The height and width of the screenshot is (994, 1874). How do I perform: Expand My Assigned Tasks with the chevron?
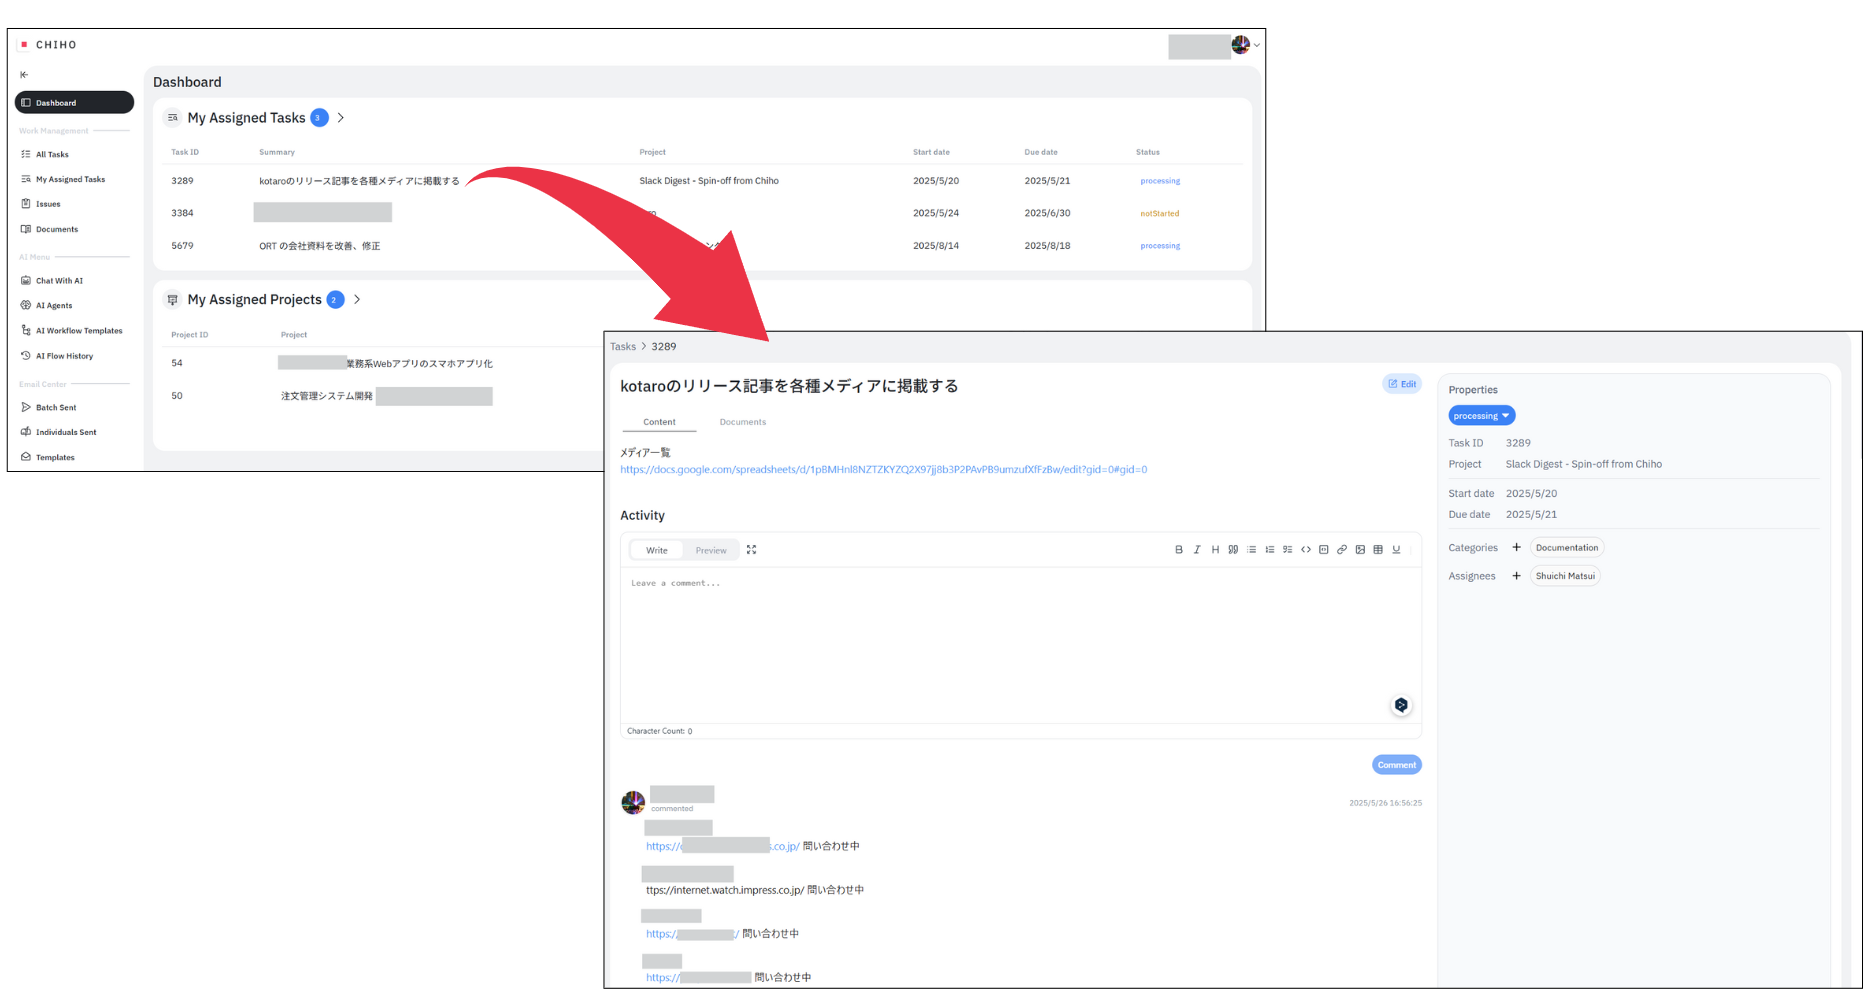(341, 118)
